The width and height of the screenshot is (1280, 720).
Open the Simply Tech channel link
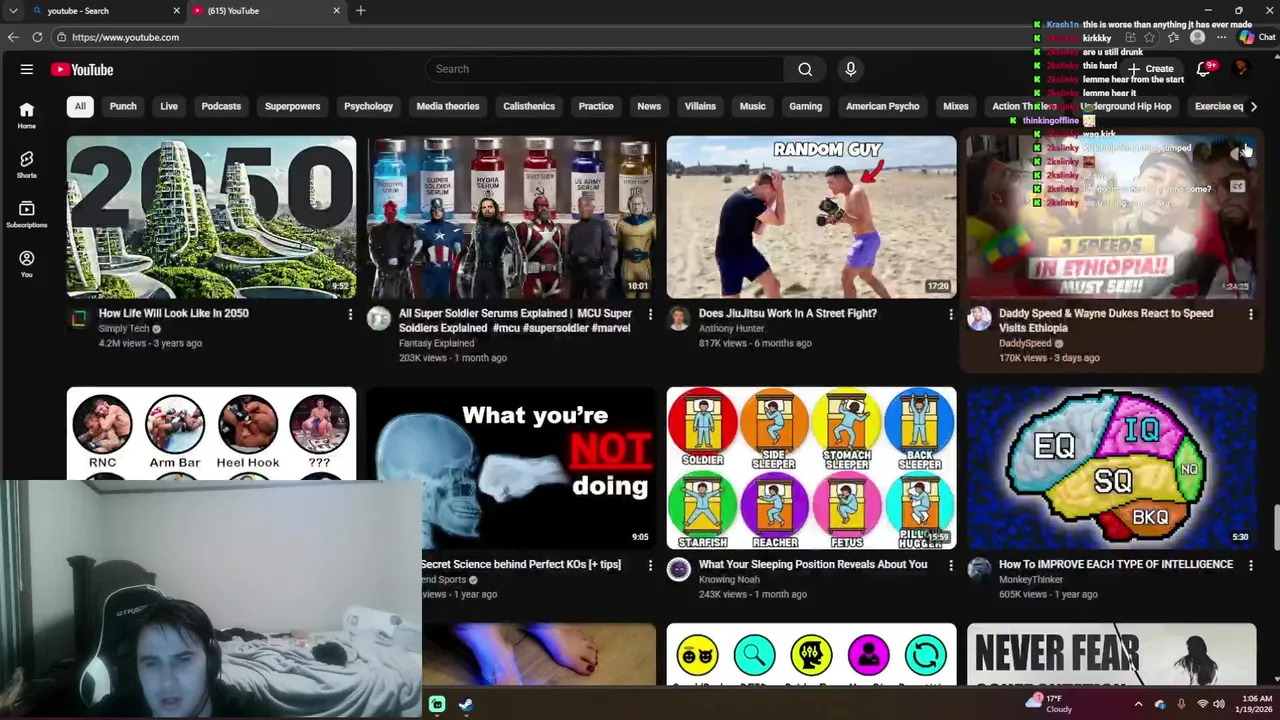[x=124, y=328]
